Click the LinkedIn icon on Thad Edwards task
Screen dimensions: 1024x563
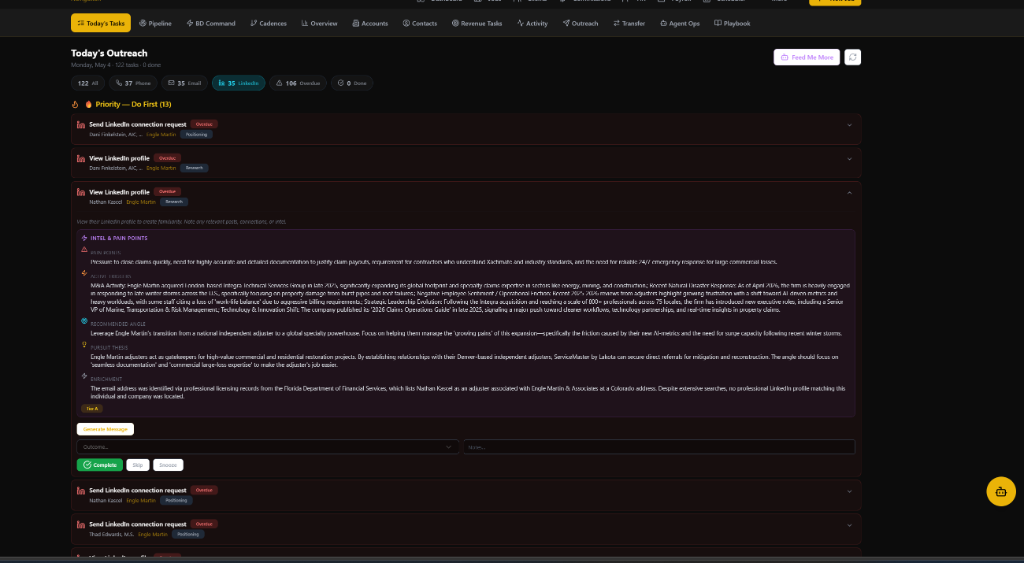[81, 524]
